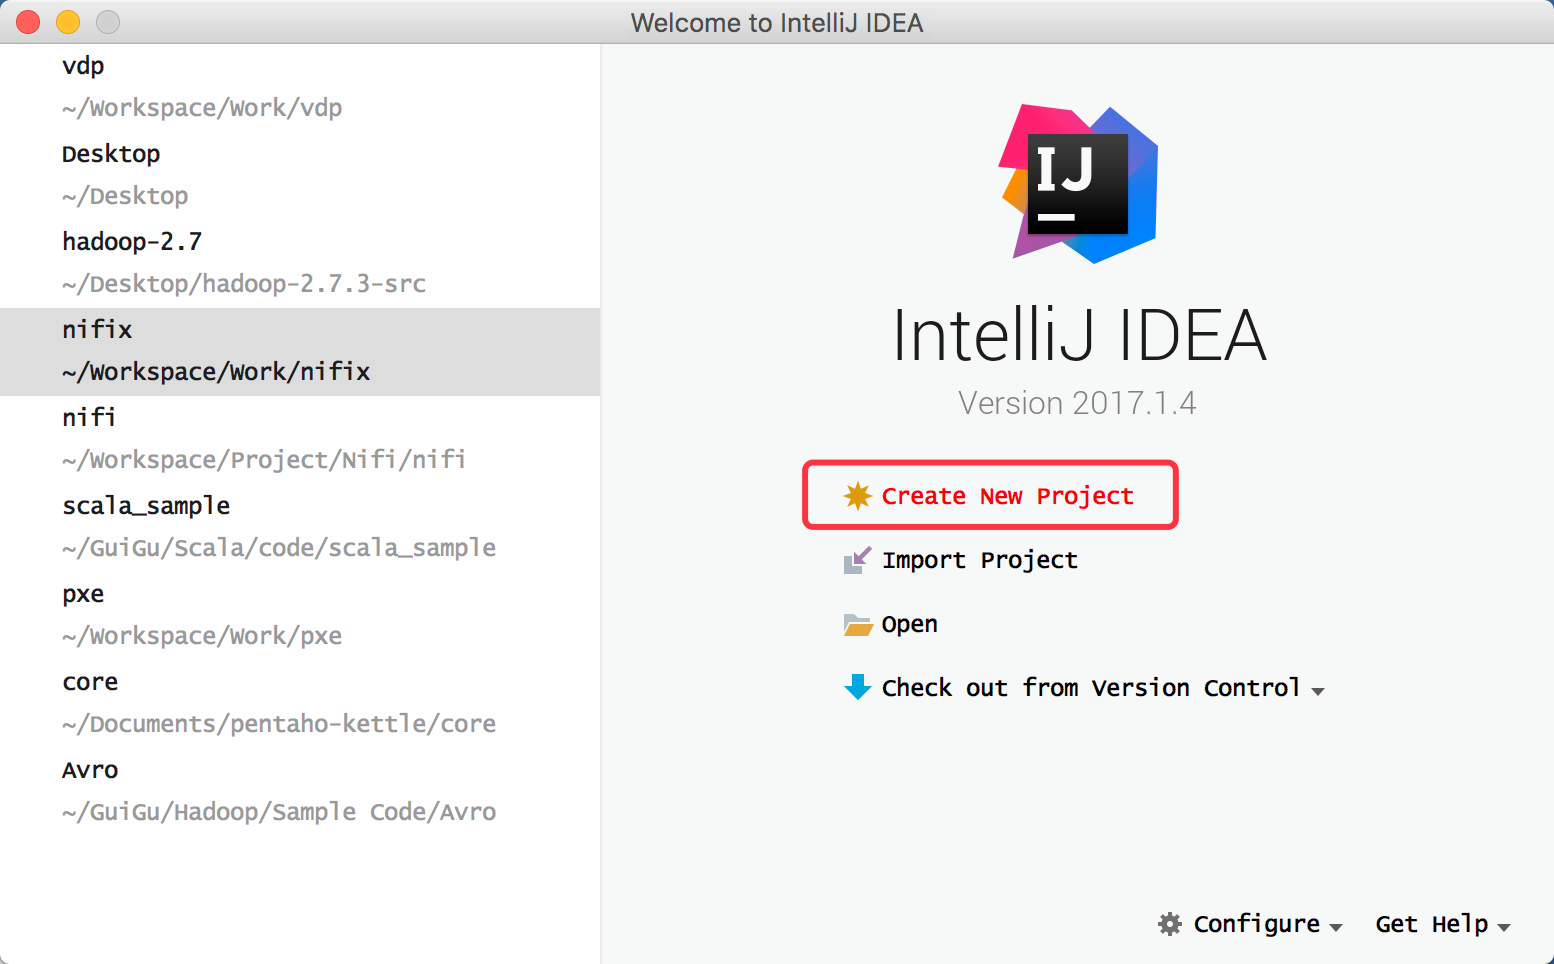Click the Configure gear icon

(x=1169, y=924)
